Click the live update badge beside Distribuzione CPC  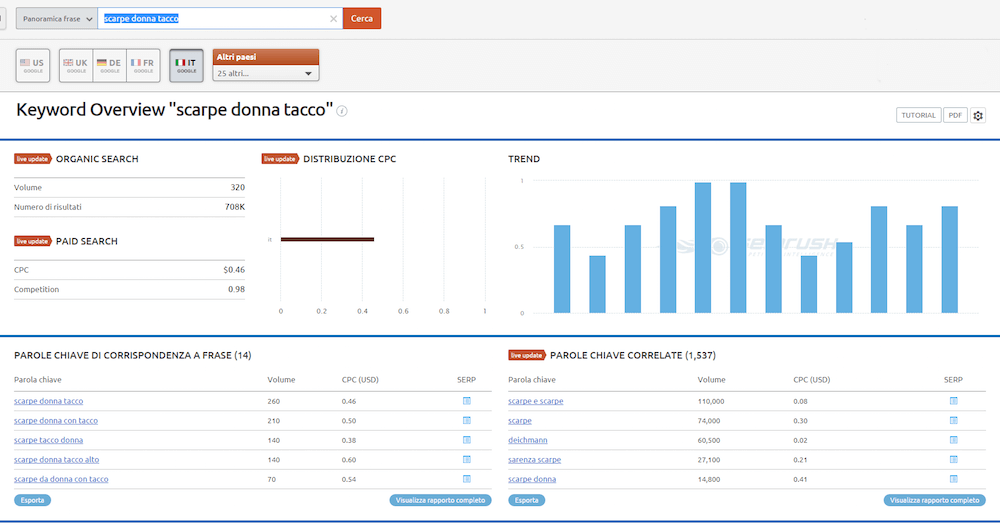point(279,159)
